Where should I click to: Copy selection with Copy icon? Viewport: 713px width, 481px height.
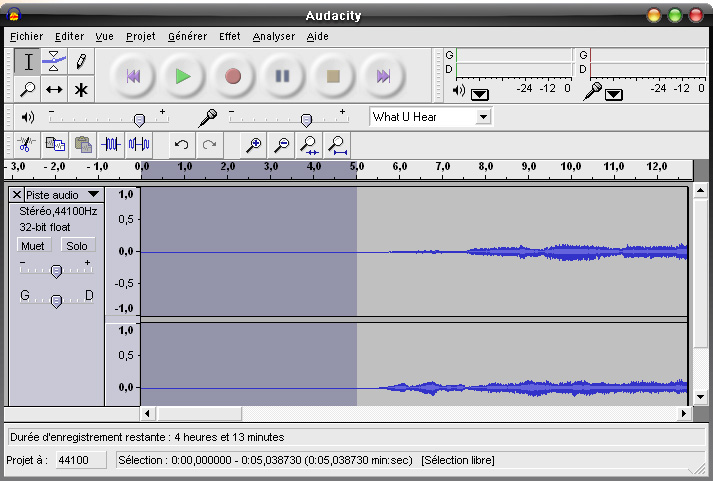(x=55, y=145)
